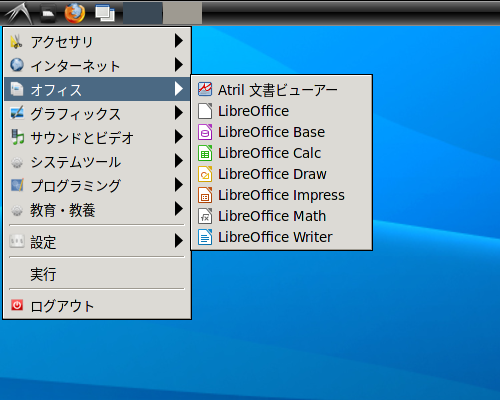Switch to the second gray workspace
The width and height of the screenshot is (500, 400).
(x=182, y=13)
